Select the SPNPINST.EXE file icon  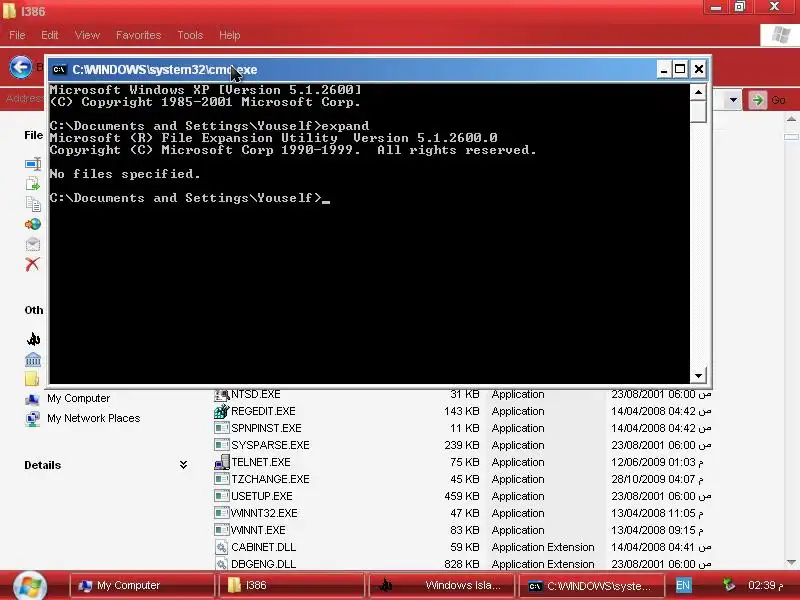(221, 429)
